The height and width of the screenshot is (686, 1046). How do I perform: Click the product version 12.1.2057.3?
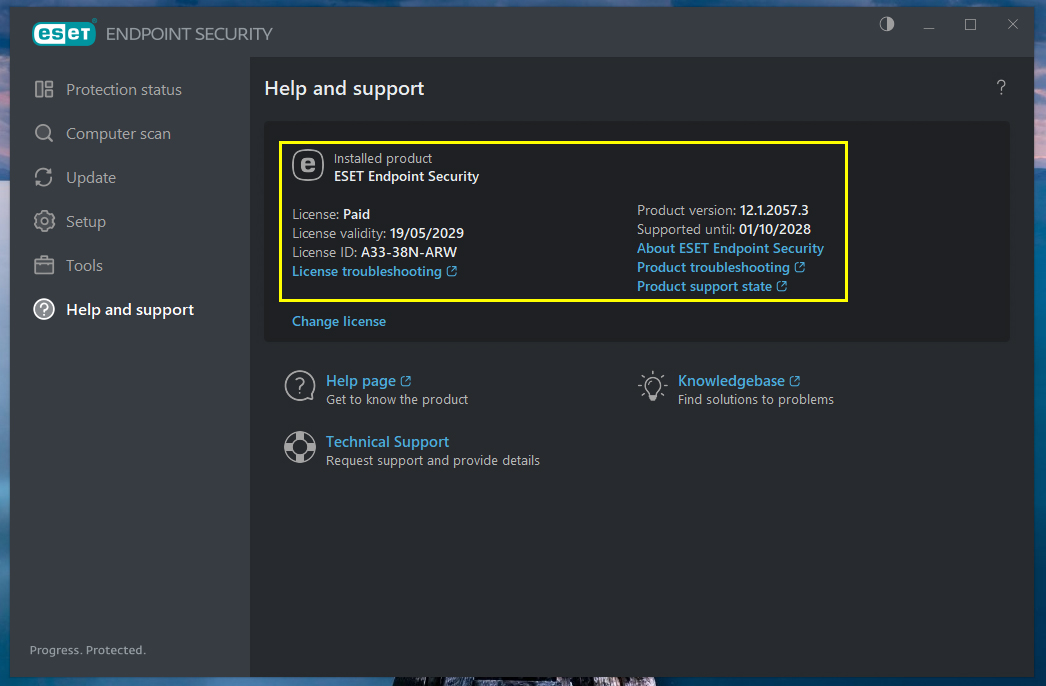click(774, 210)
